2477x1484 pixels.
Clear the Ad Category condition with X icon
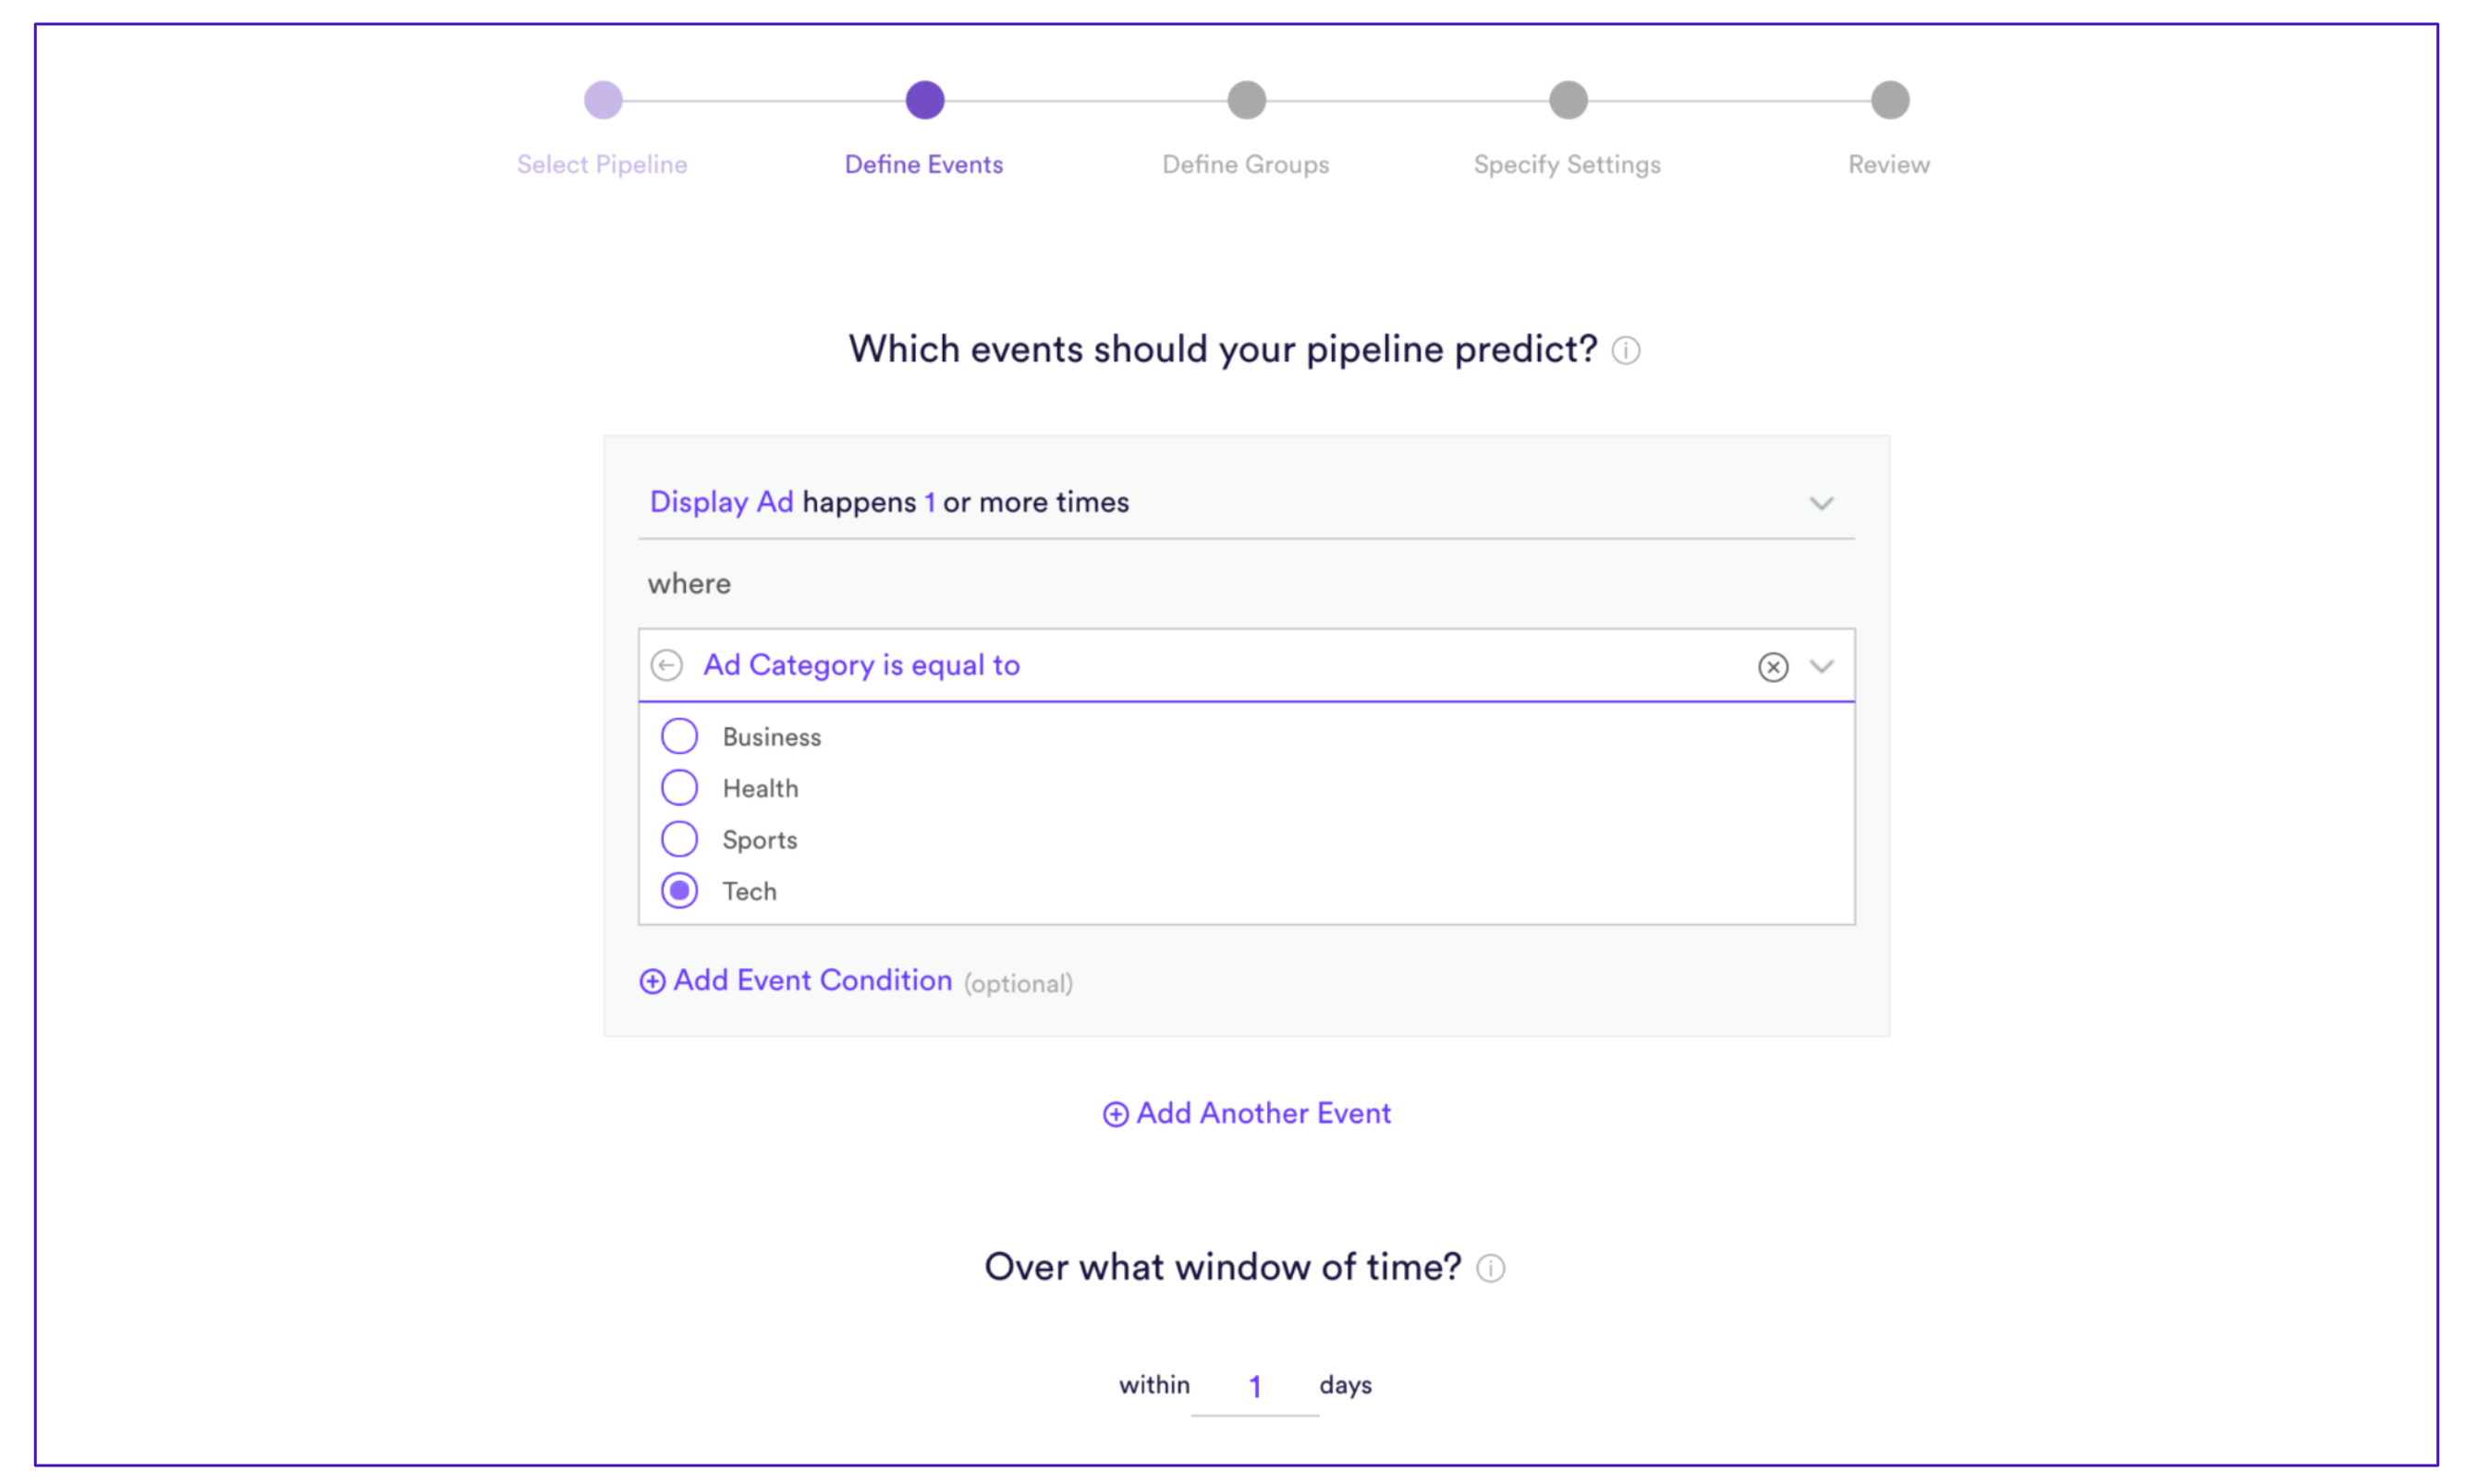point(1772,667)
